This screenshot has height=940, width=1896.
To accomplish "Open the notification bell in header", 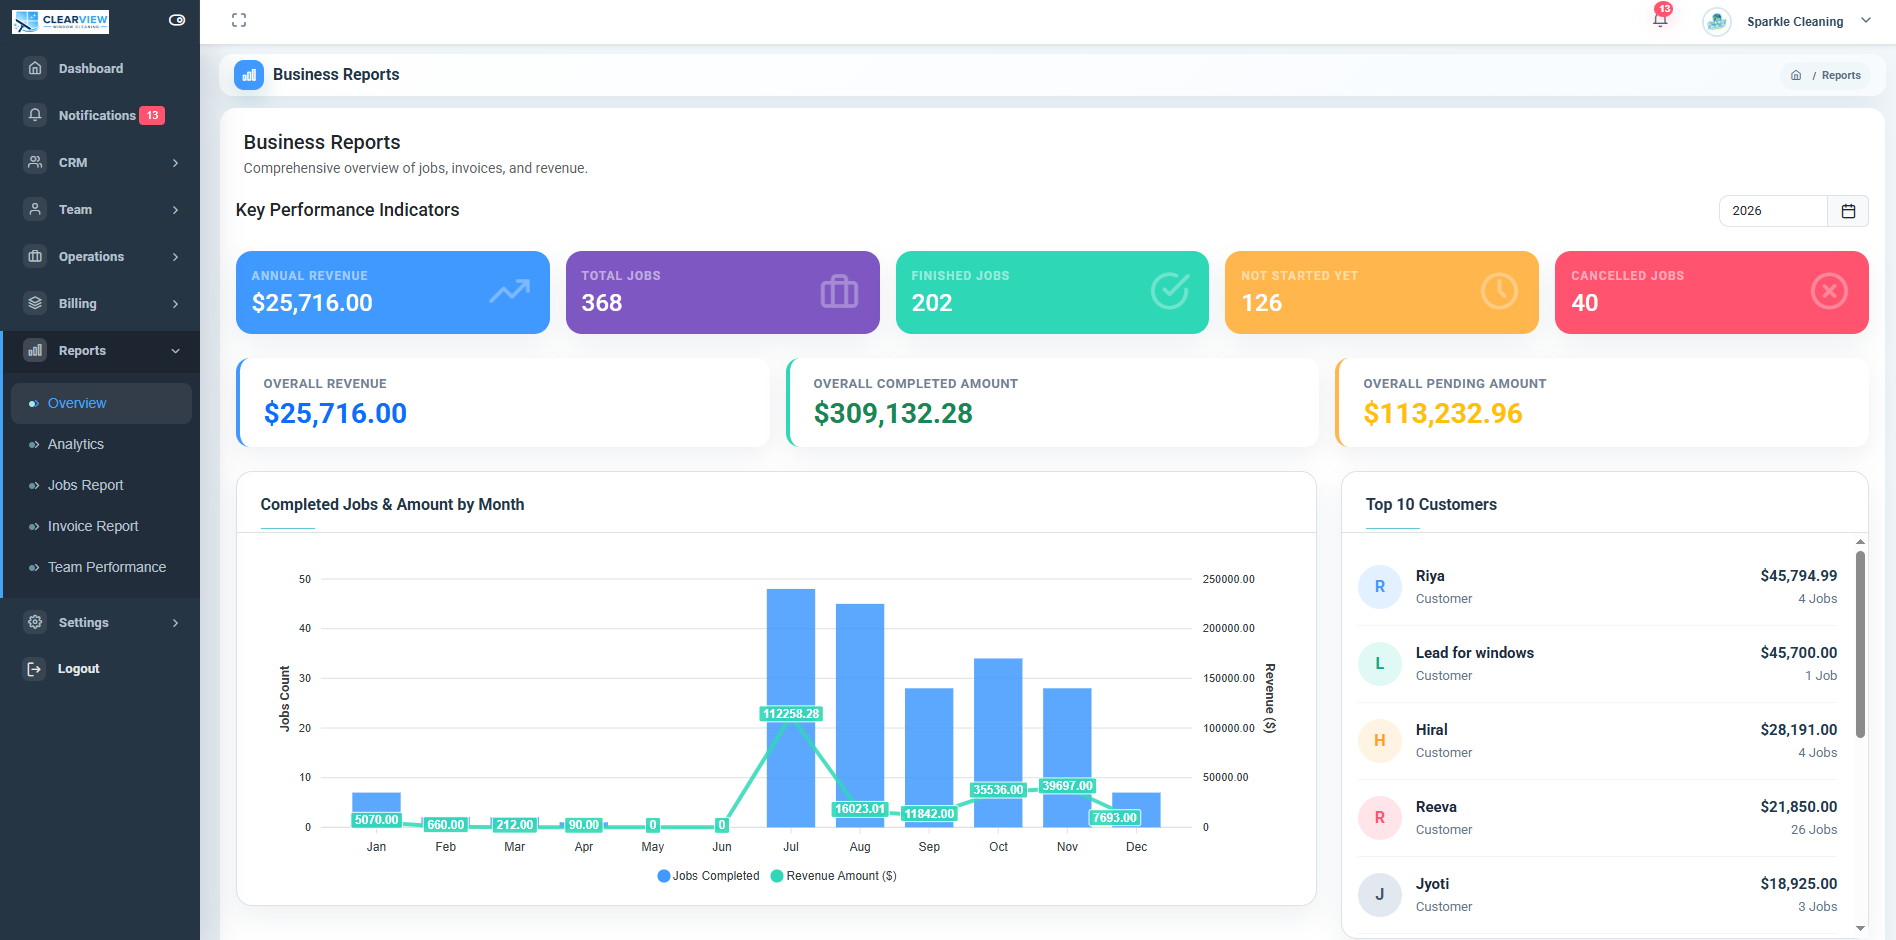I will pos(1660,19).
